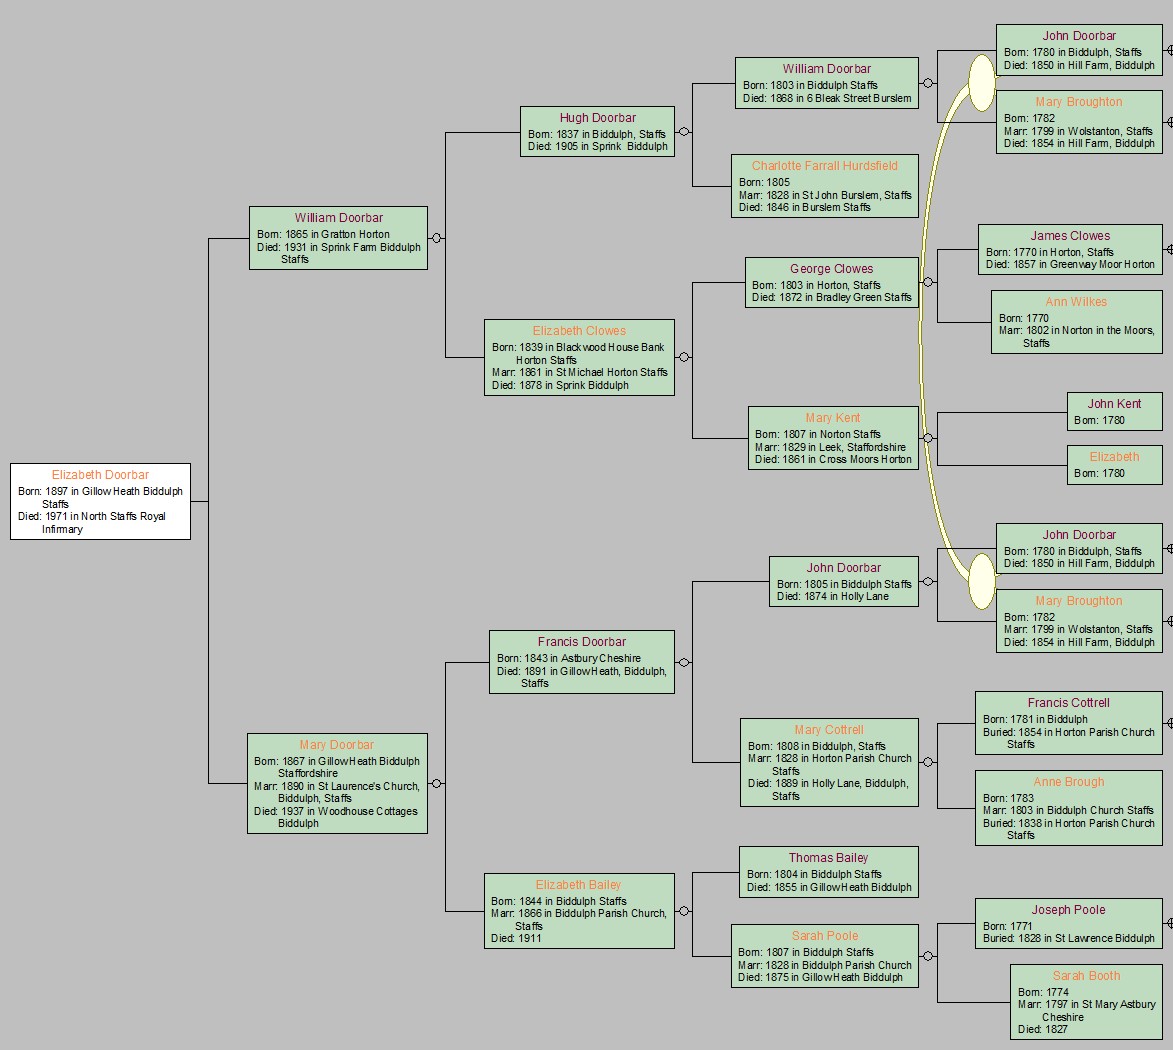Viewport: 1173px width, 1050px height.
Task: Open Mary Doorbar born 1867 box
Action: coord(337,783)
